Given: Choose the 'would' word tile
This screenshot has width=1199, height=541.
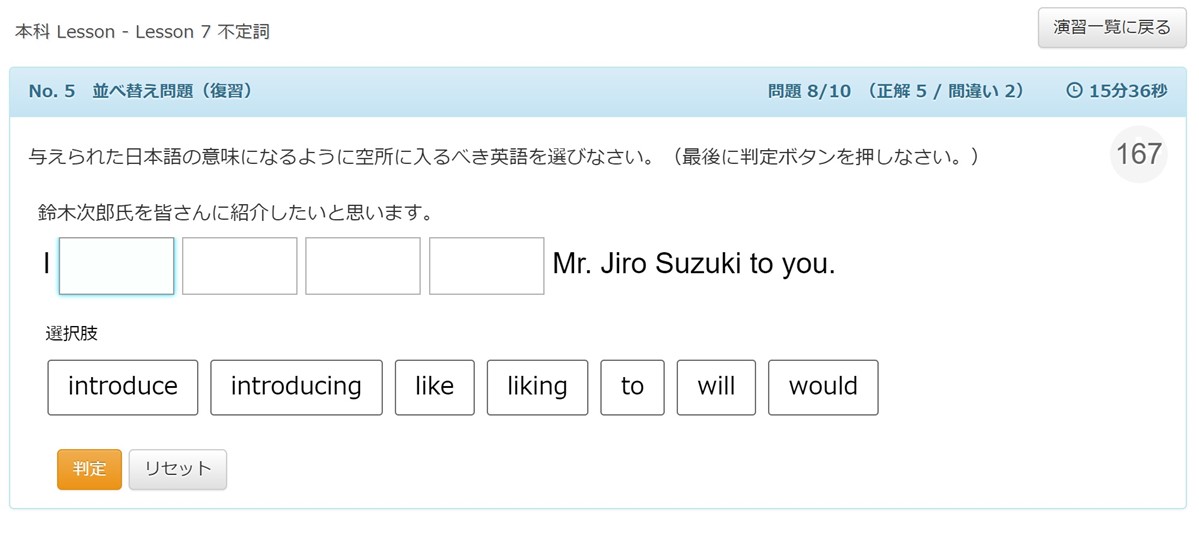Looking at the screenshot, I should 823,387.
